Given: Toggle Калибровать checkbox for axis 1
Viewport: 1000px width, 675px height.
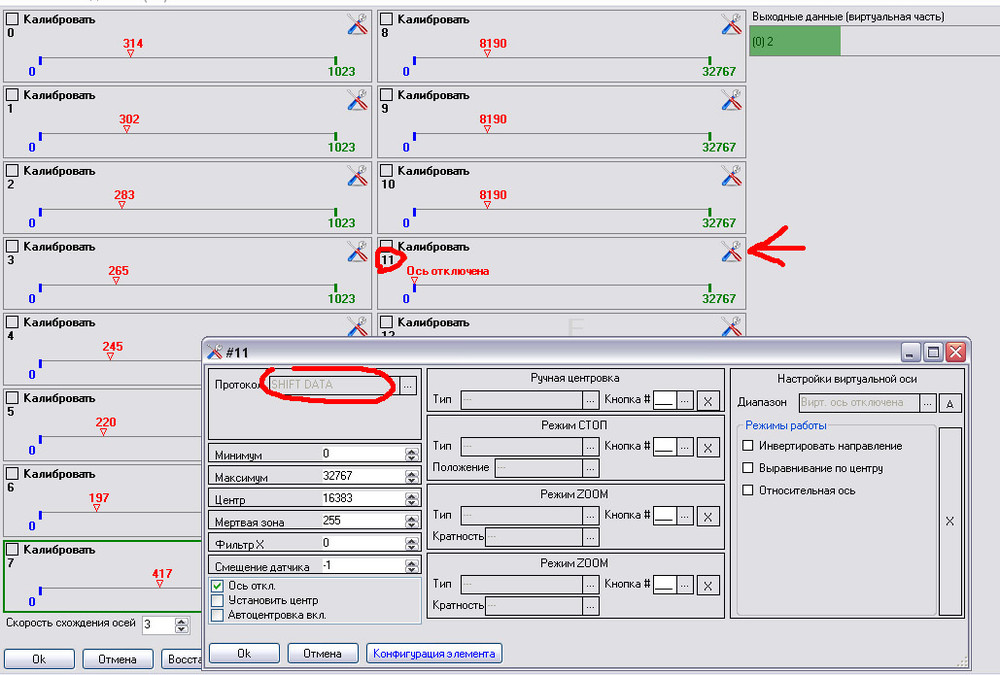Looking at the screenshot, I should [x=12, y=95].
